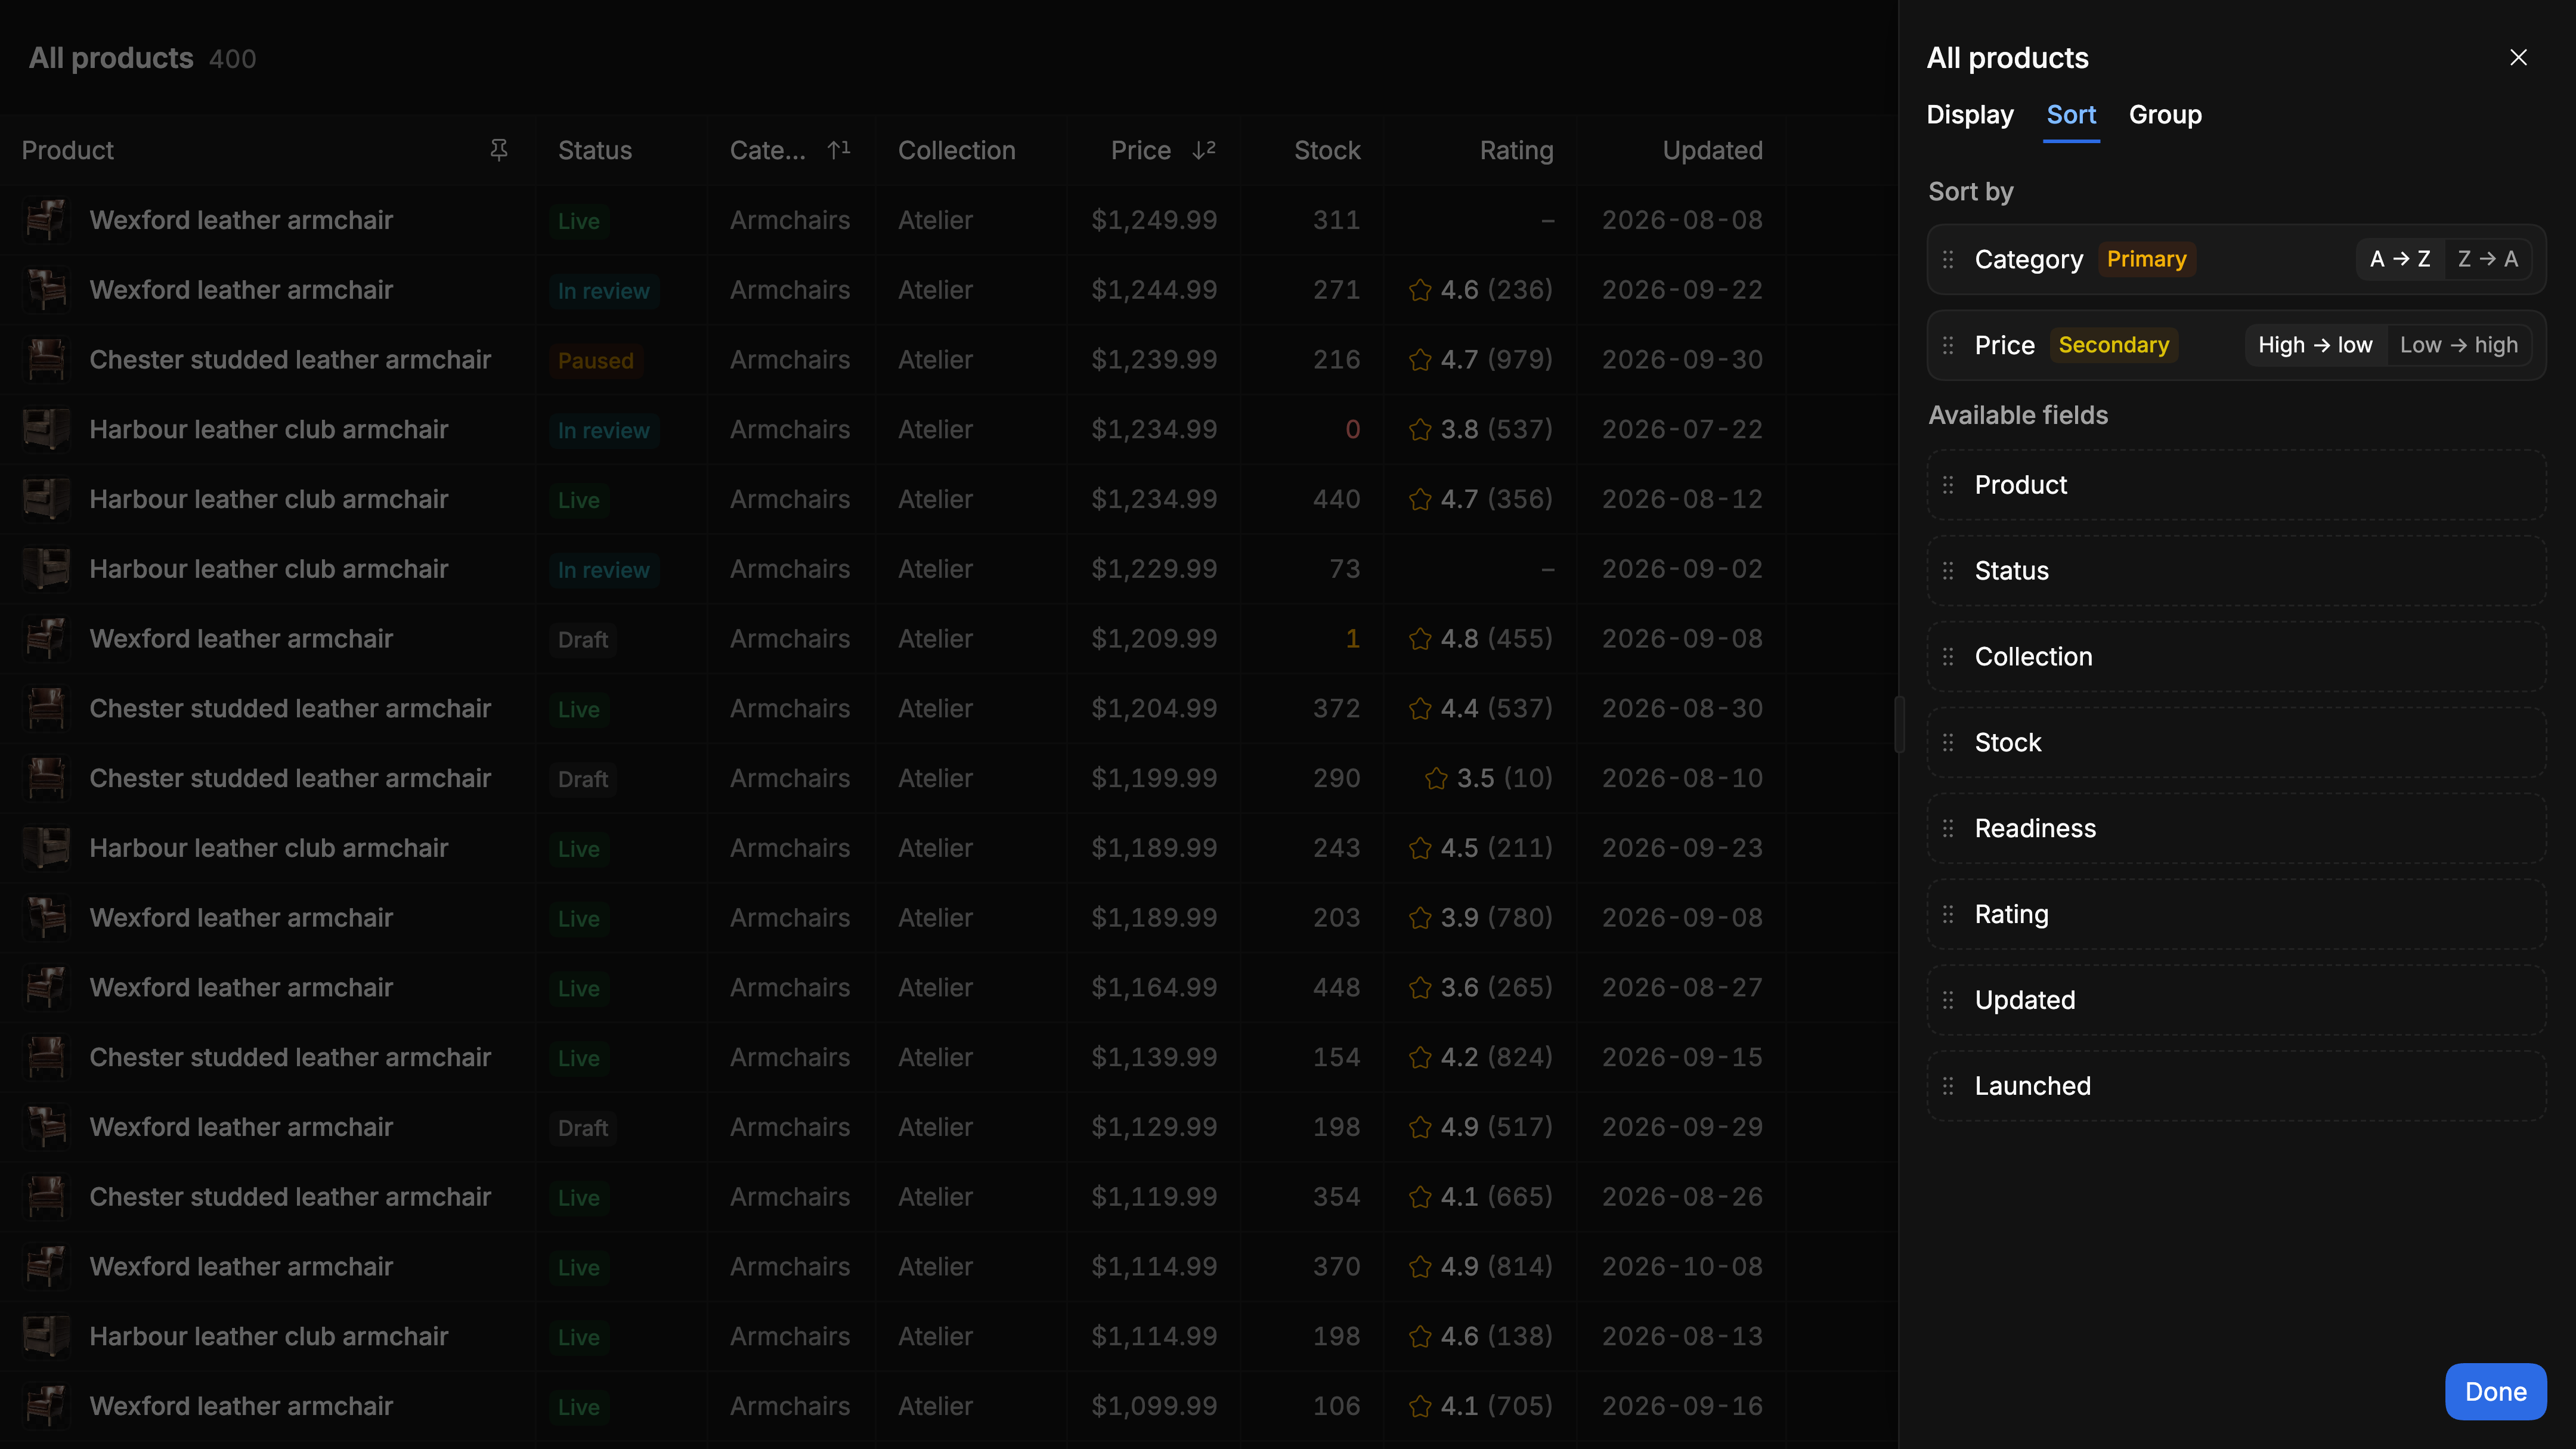This screenshot has height=1449, width=2576.
Task: Click price cell $1,239.99
Action: pos(1154,360)
